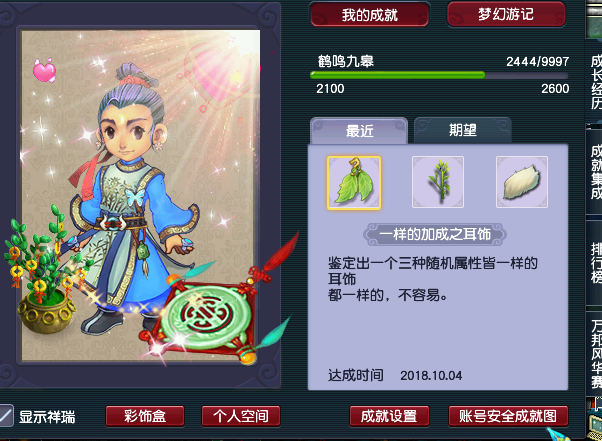Click the character portrait figure

[132, 200]
